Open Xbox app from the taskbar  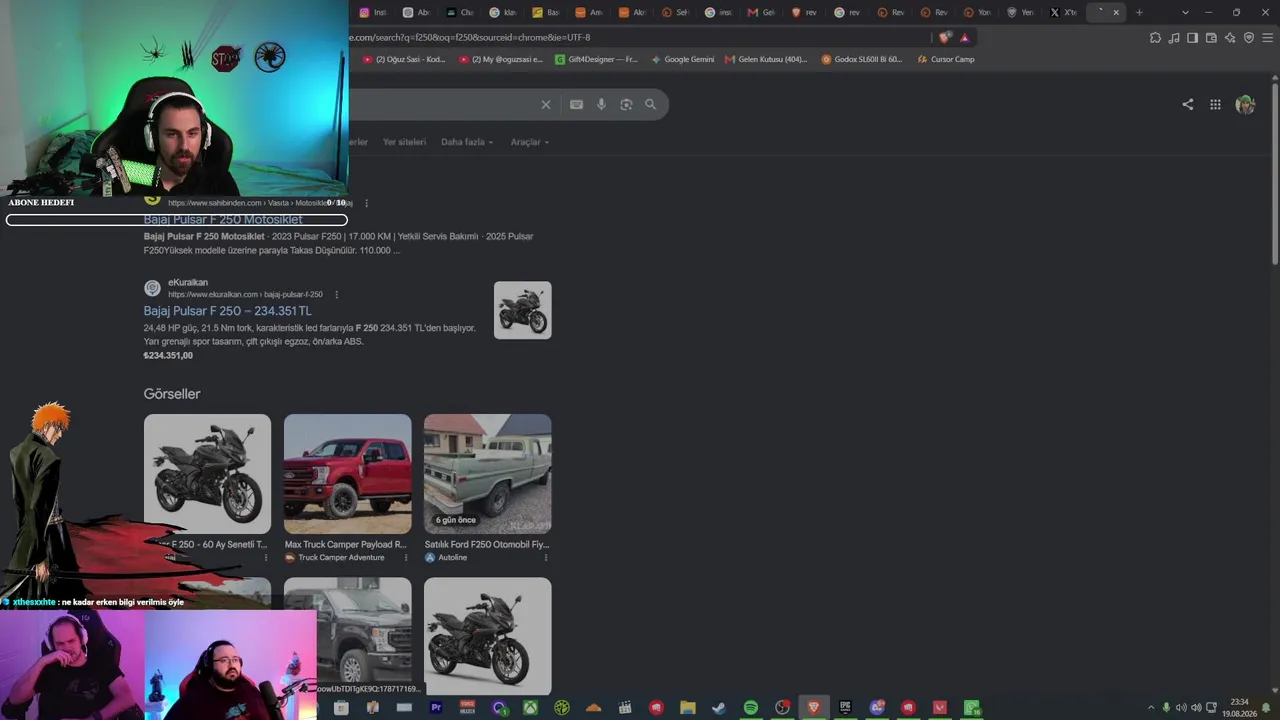(x=530, y=708)
